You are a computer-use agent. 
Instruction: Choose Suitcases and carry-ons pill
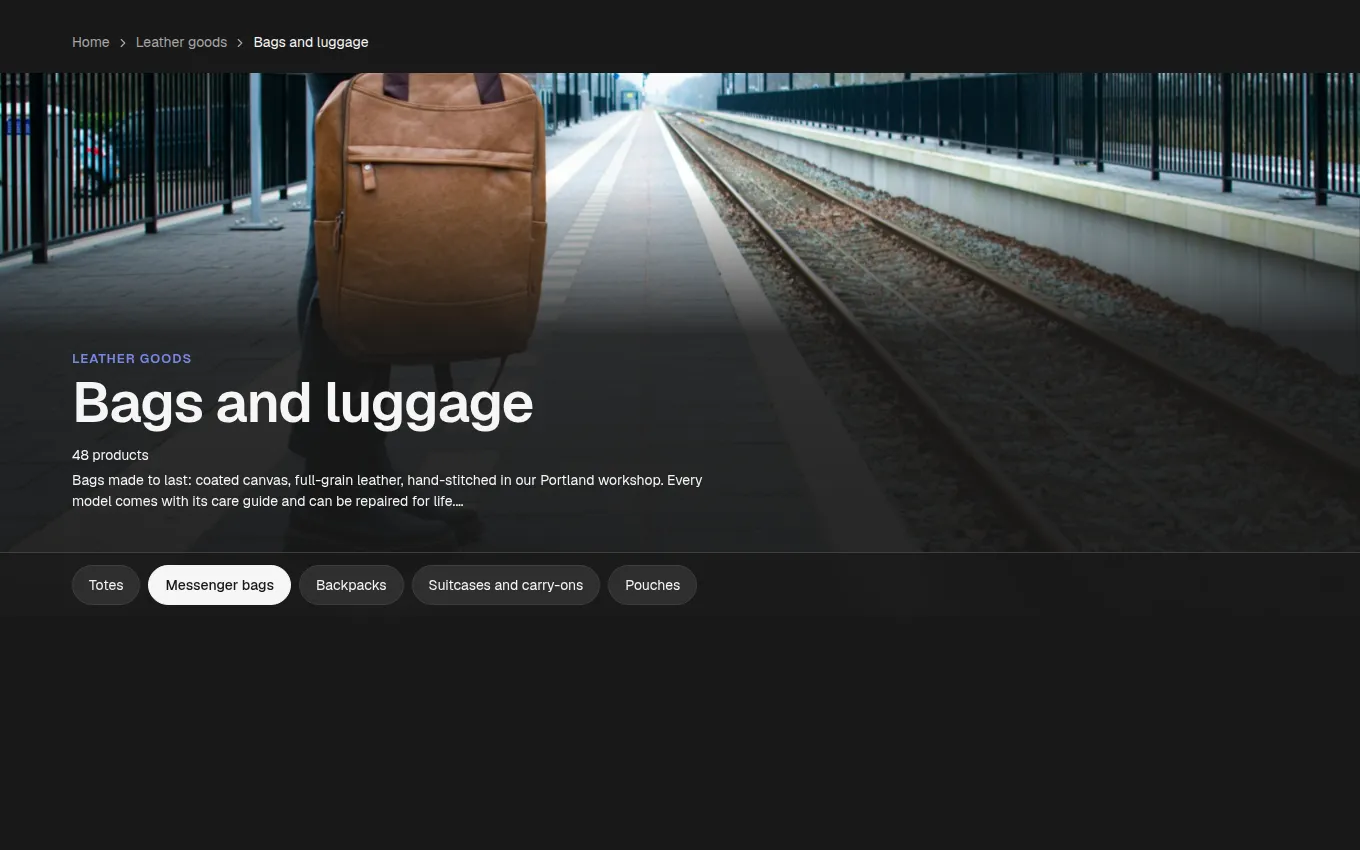pyautogui.click(x=505, y=585)
